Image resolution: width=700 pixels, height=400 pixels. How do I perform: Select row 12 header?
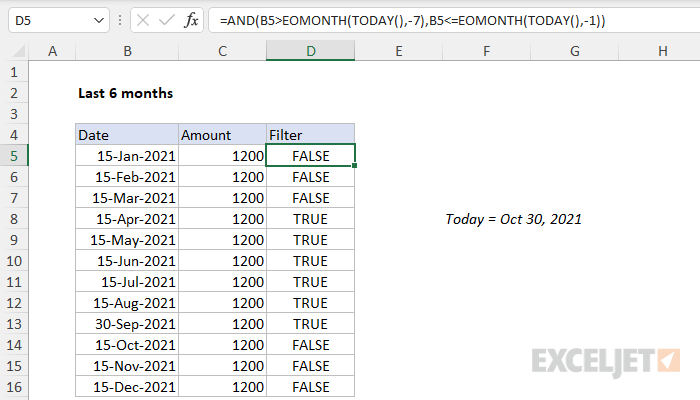(x=14, y=303)
